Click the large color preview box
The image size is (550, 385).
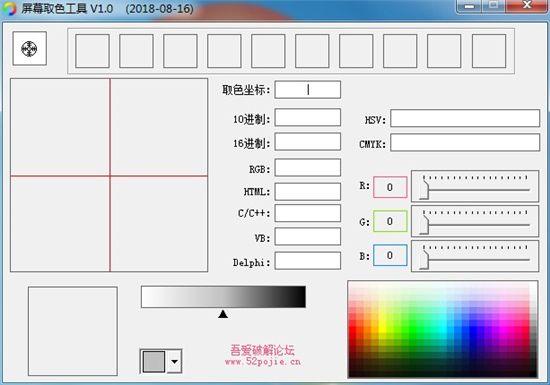[73, 331]
